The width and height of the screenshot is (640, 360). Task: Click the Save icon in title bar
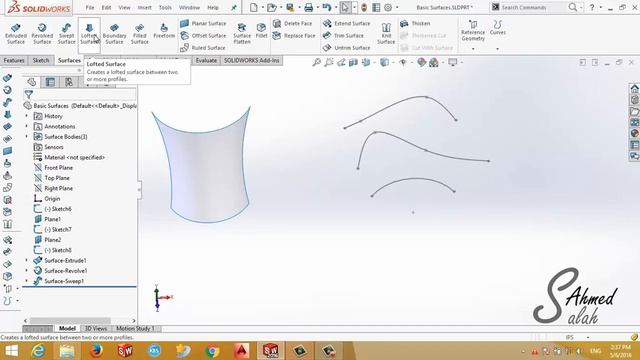290,7
